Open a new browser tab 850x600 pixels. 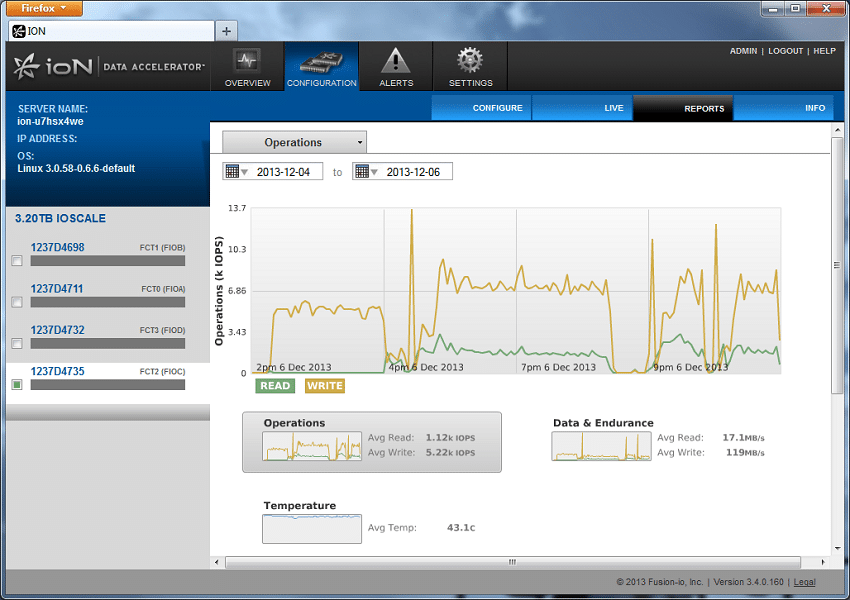(x=226, y=31)
